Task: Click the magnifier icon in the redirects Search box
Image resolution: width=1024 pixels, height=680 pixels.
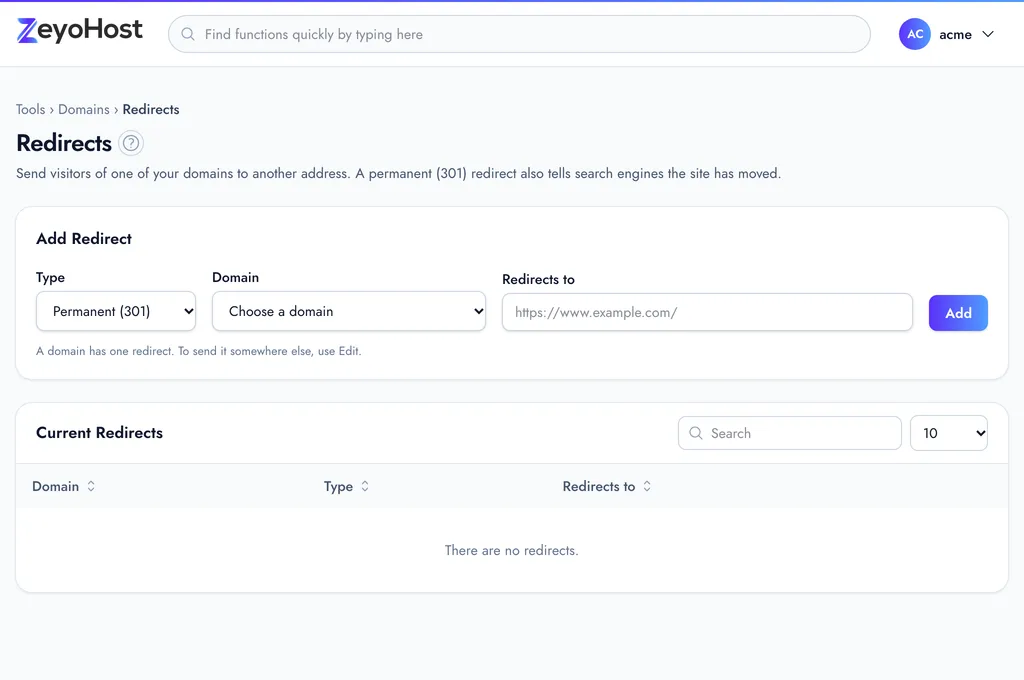Action: [696, 433]
